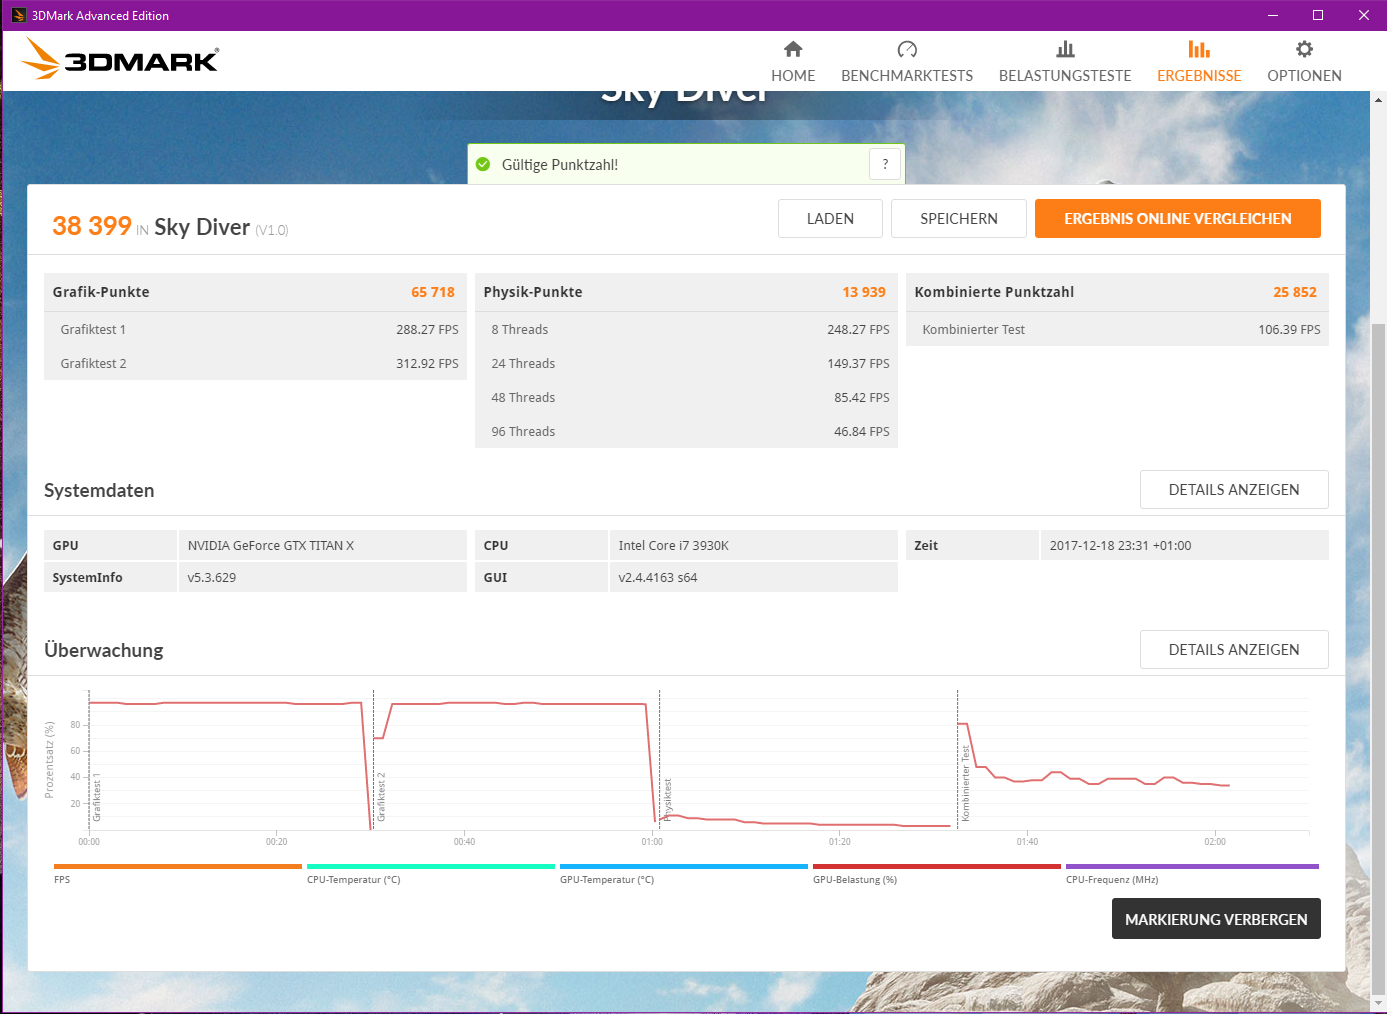Click the 3DMark title bar app icon
The height and width of the screenshot is (1014, 1387).
18,15
